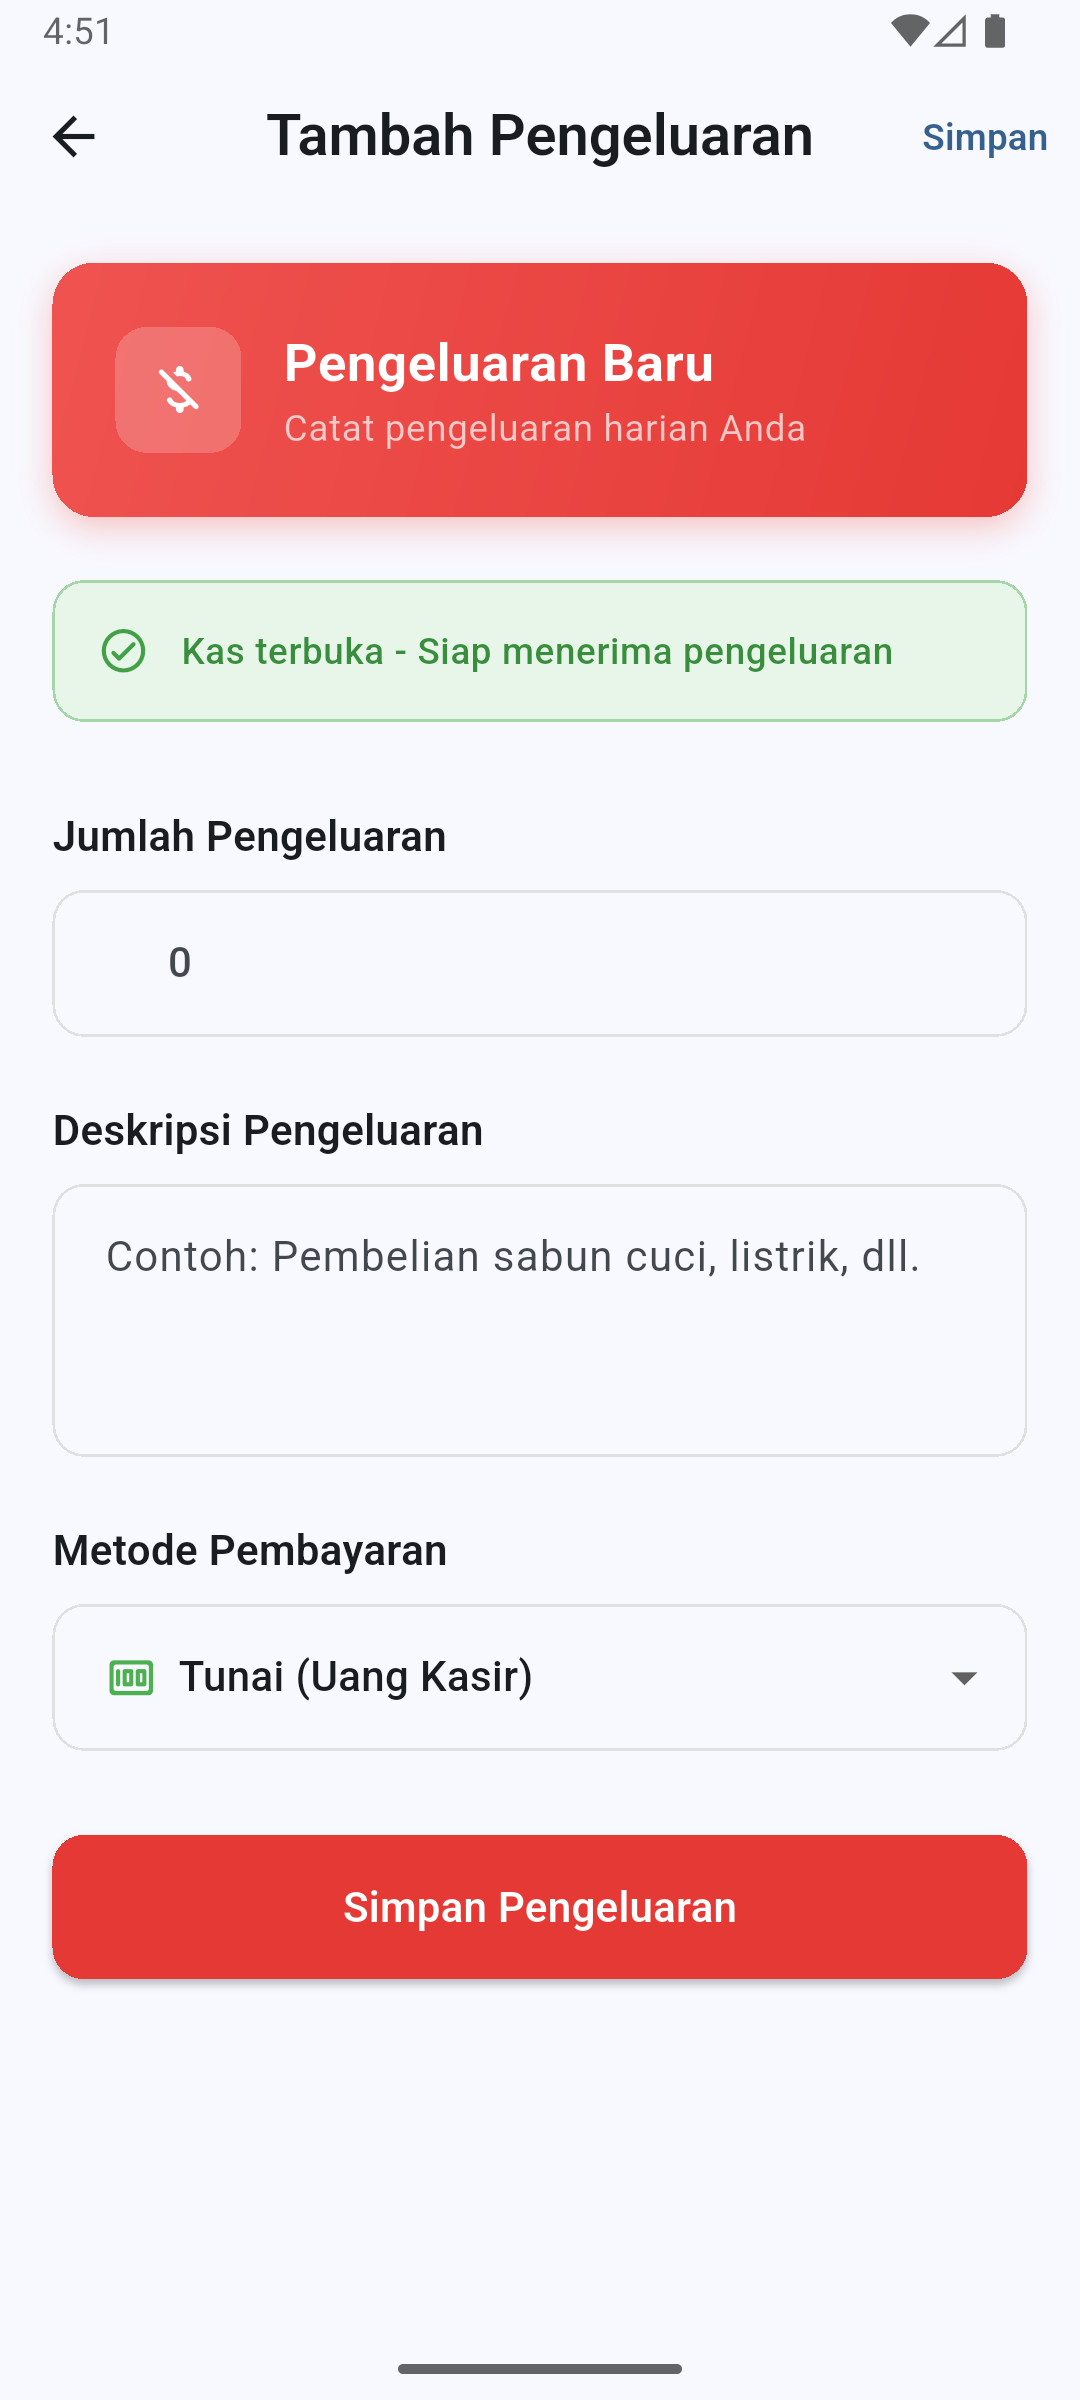This screenshot has height=2400, width=1080.
Task: Tap the back arrow icon
Action: point(73,137)
